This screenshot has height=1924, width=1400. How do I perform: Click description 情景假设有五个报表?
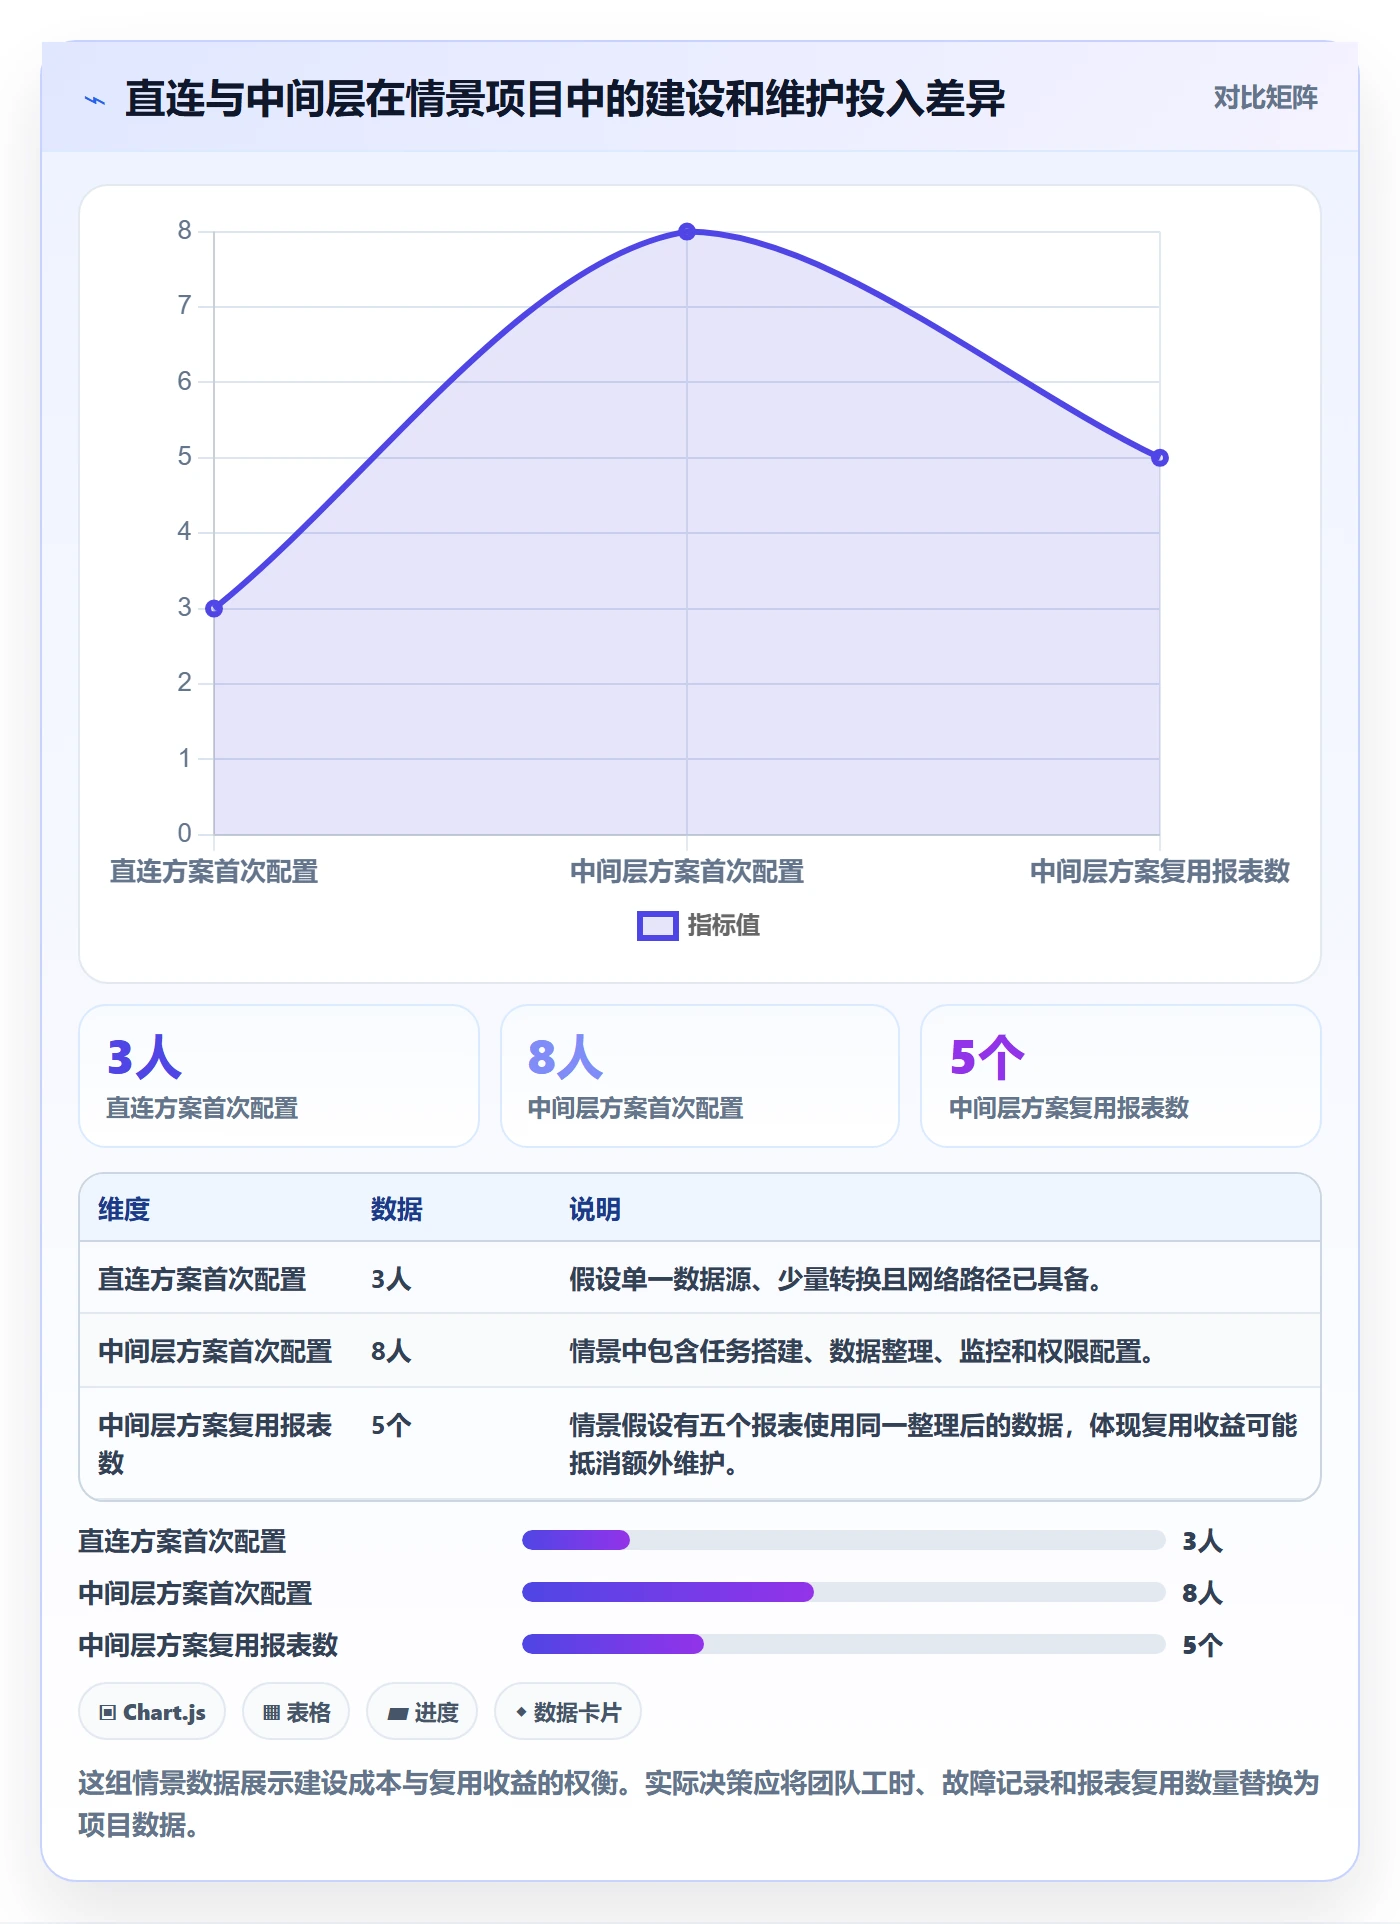[x=933, y=1443]
